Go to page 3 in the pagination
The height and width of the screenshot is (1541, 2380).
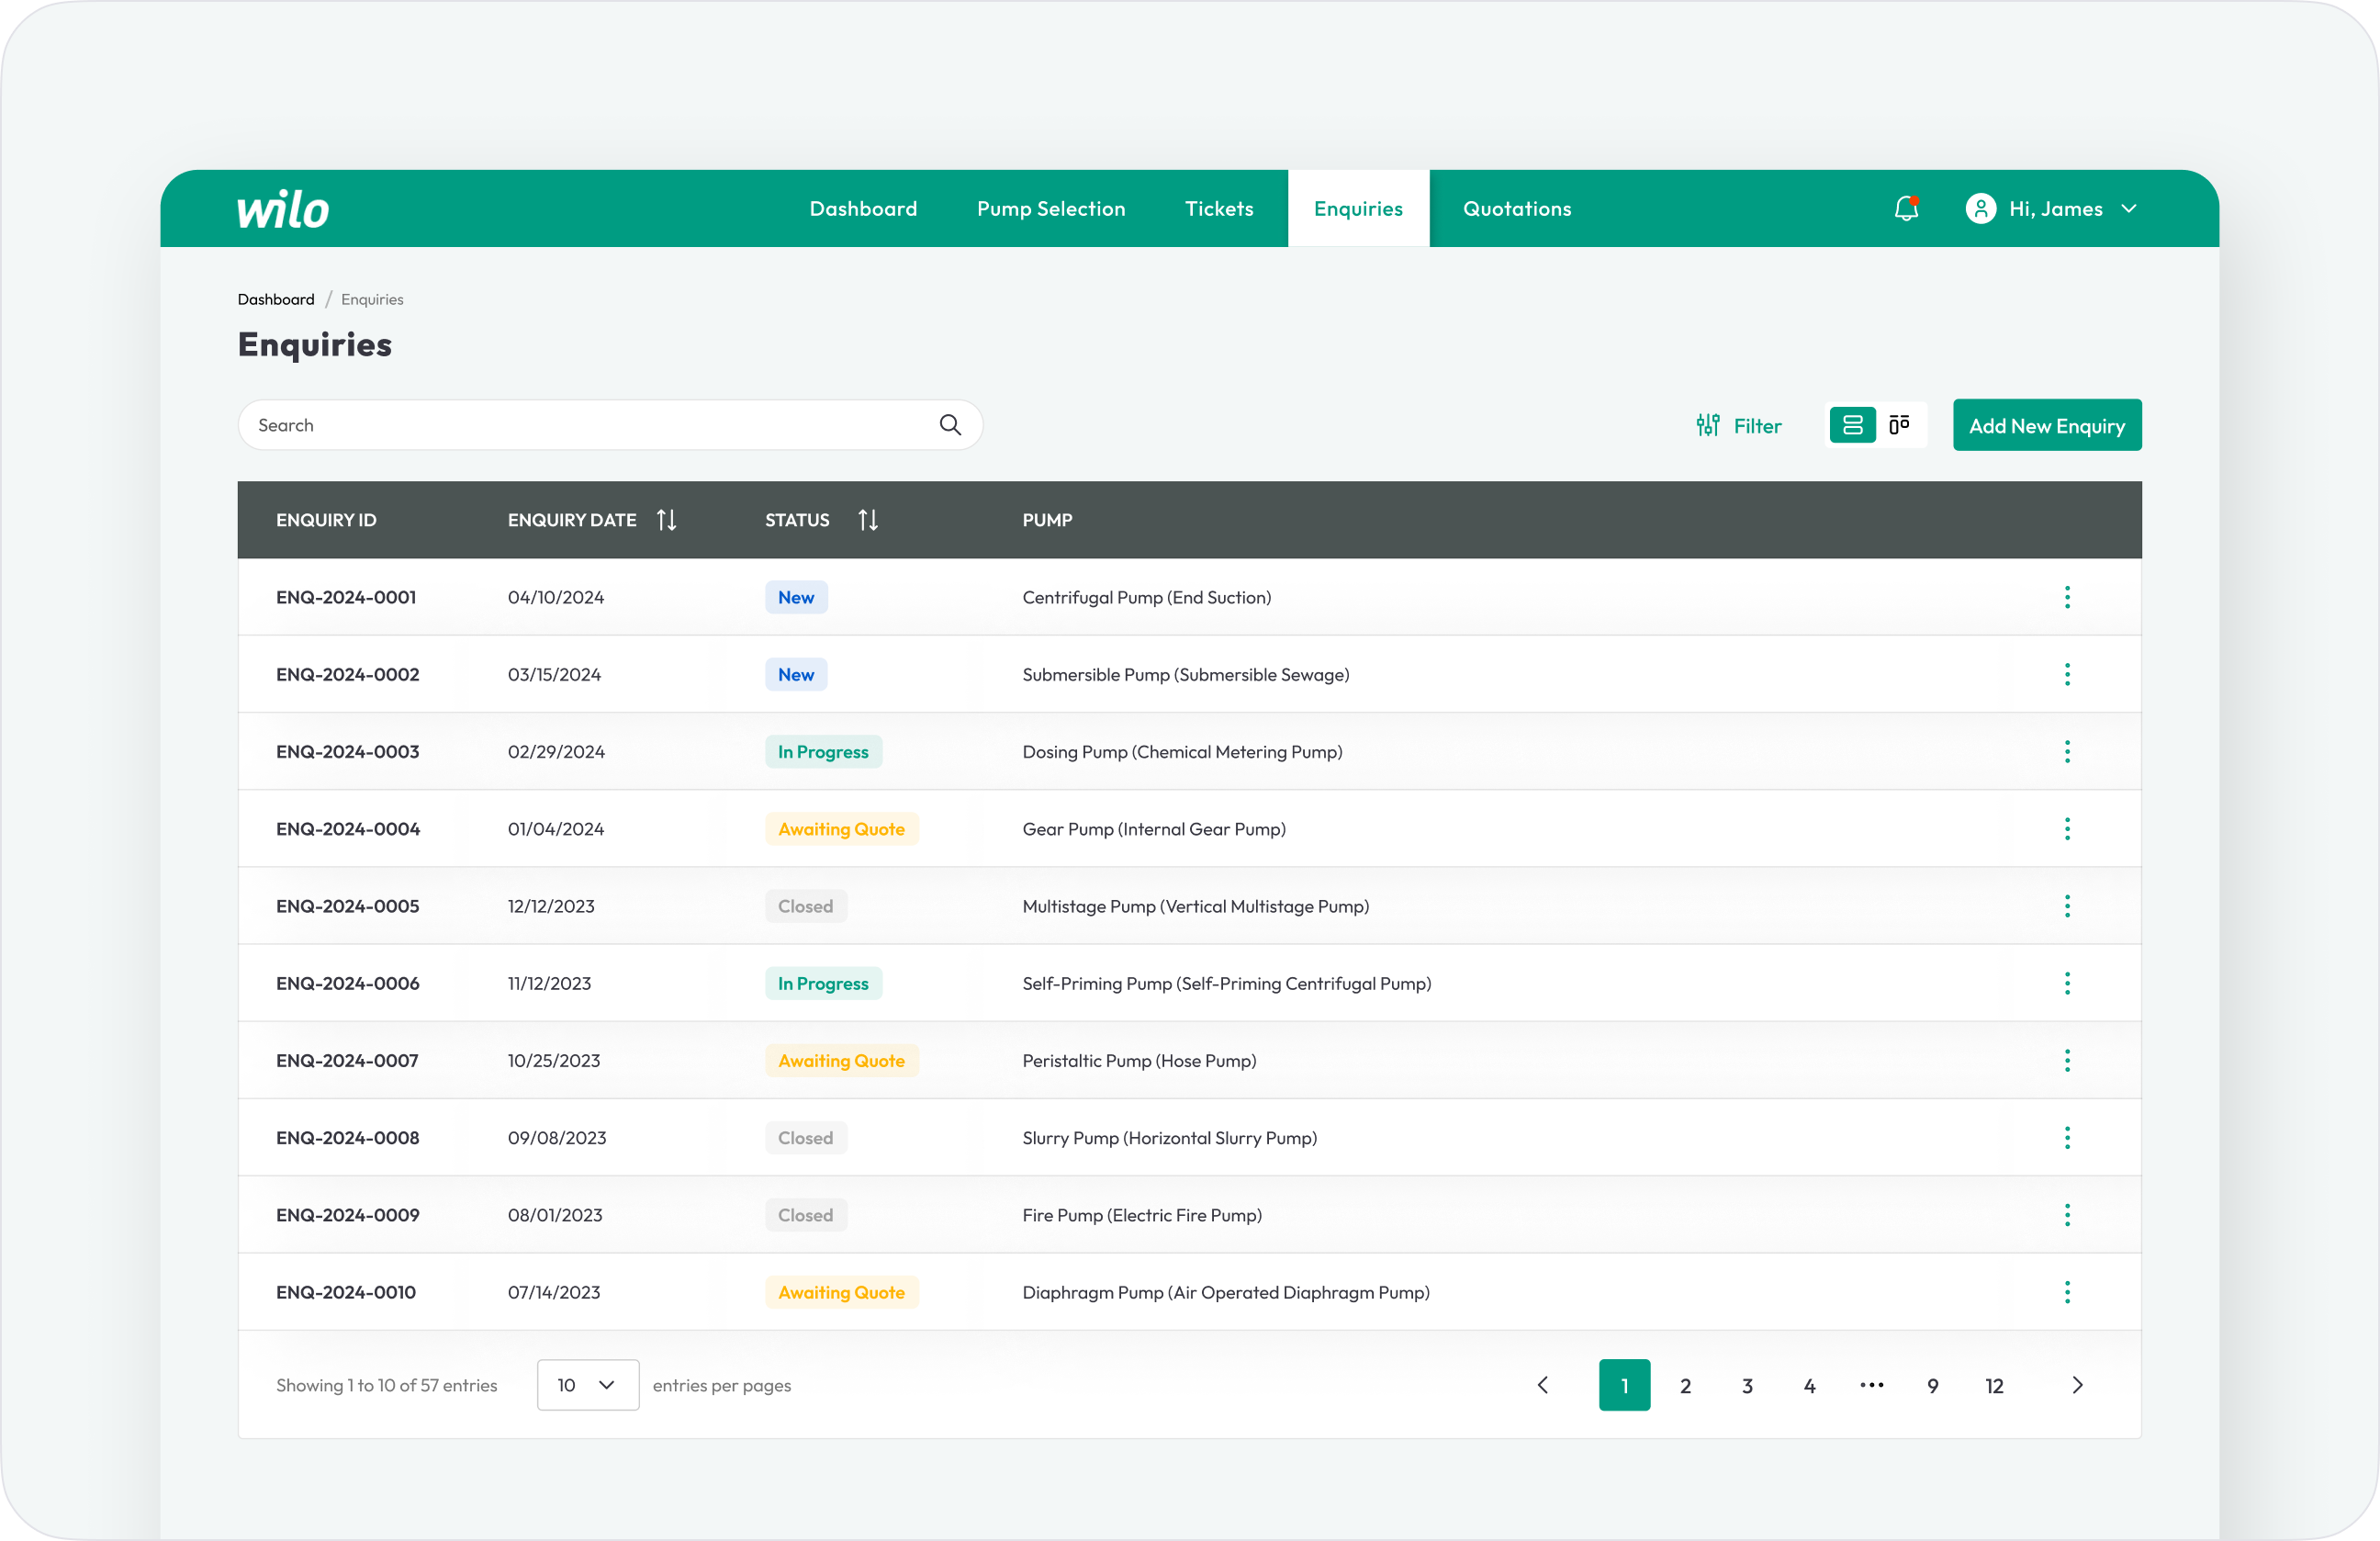click(1747, 1386)
